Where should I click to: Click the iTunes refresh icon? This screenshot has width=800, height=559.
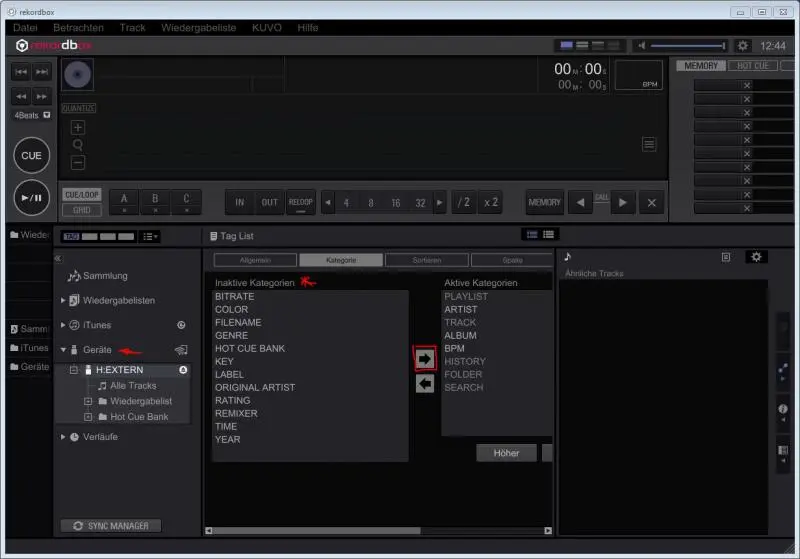point(181,325)
